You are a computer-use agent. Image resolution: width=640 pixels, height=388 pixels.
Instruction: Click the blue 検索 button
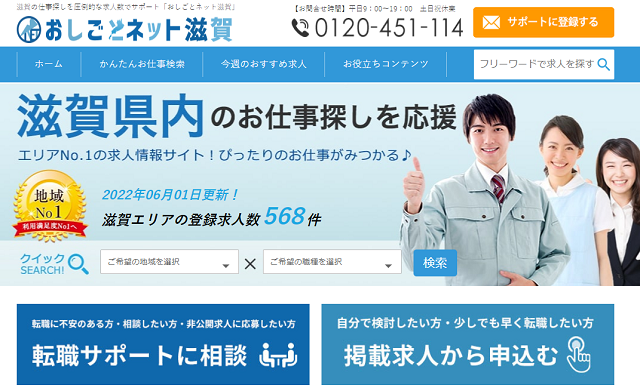pyautogui.click(x=435, y=263)
